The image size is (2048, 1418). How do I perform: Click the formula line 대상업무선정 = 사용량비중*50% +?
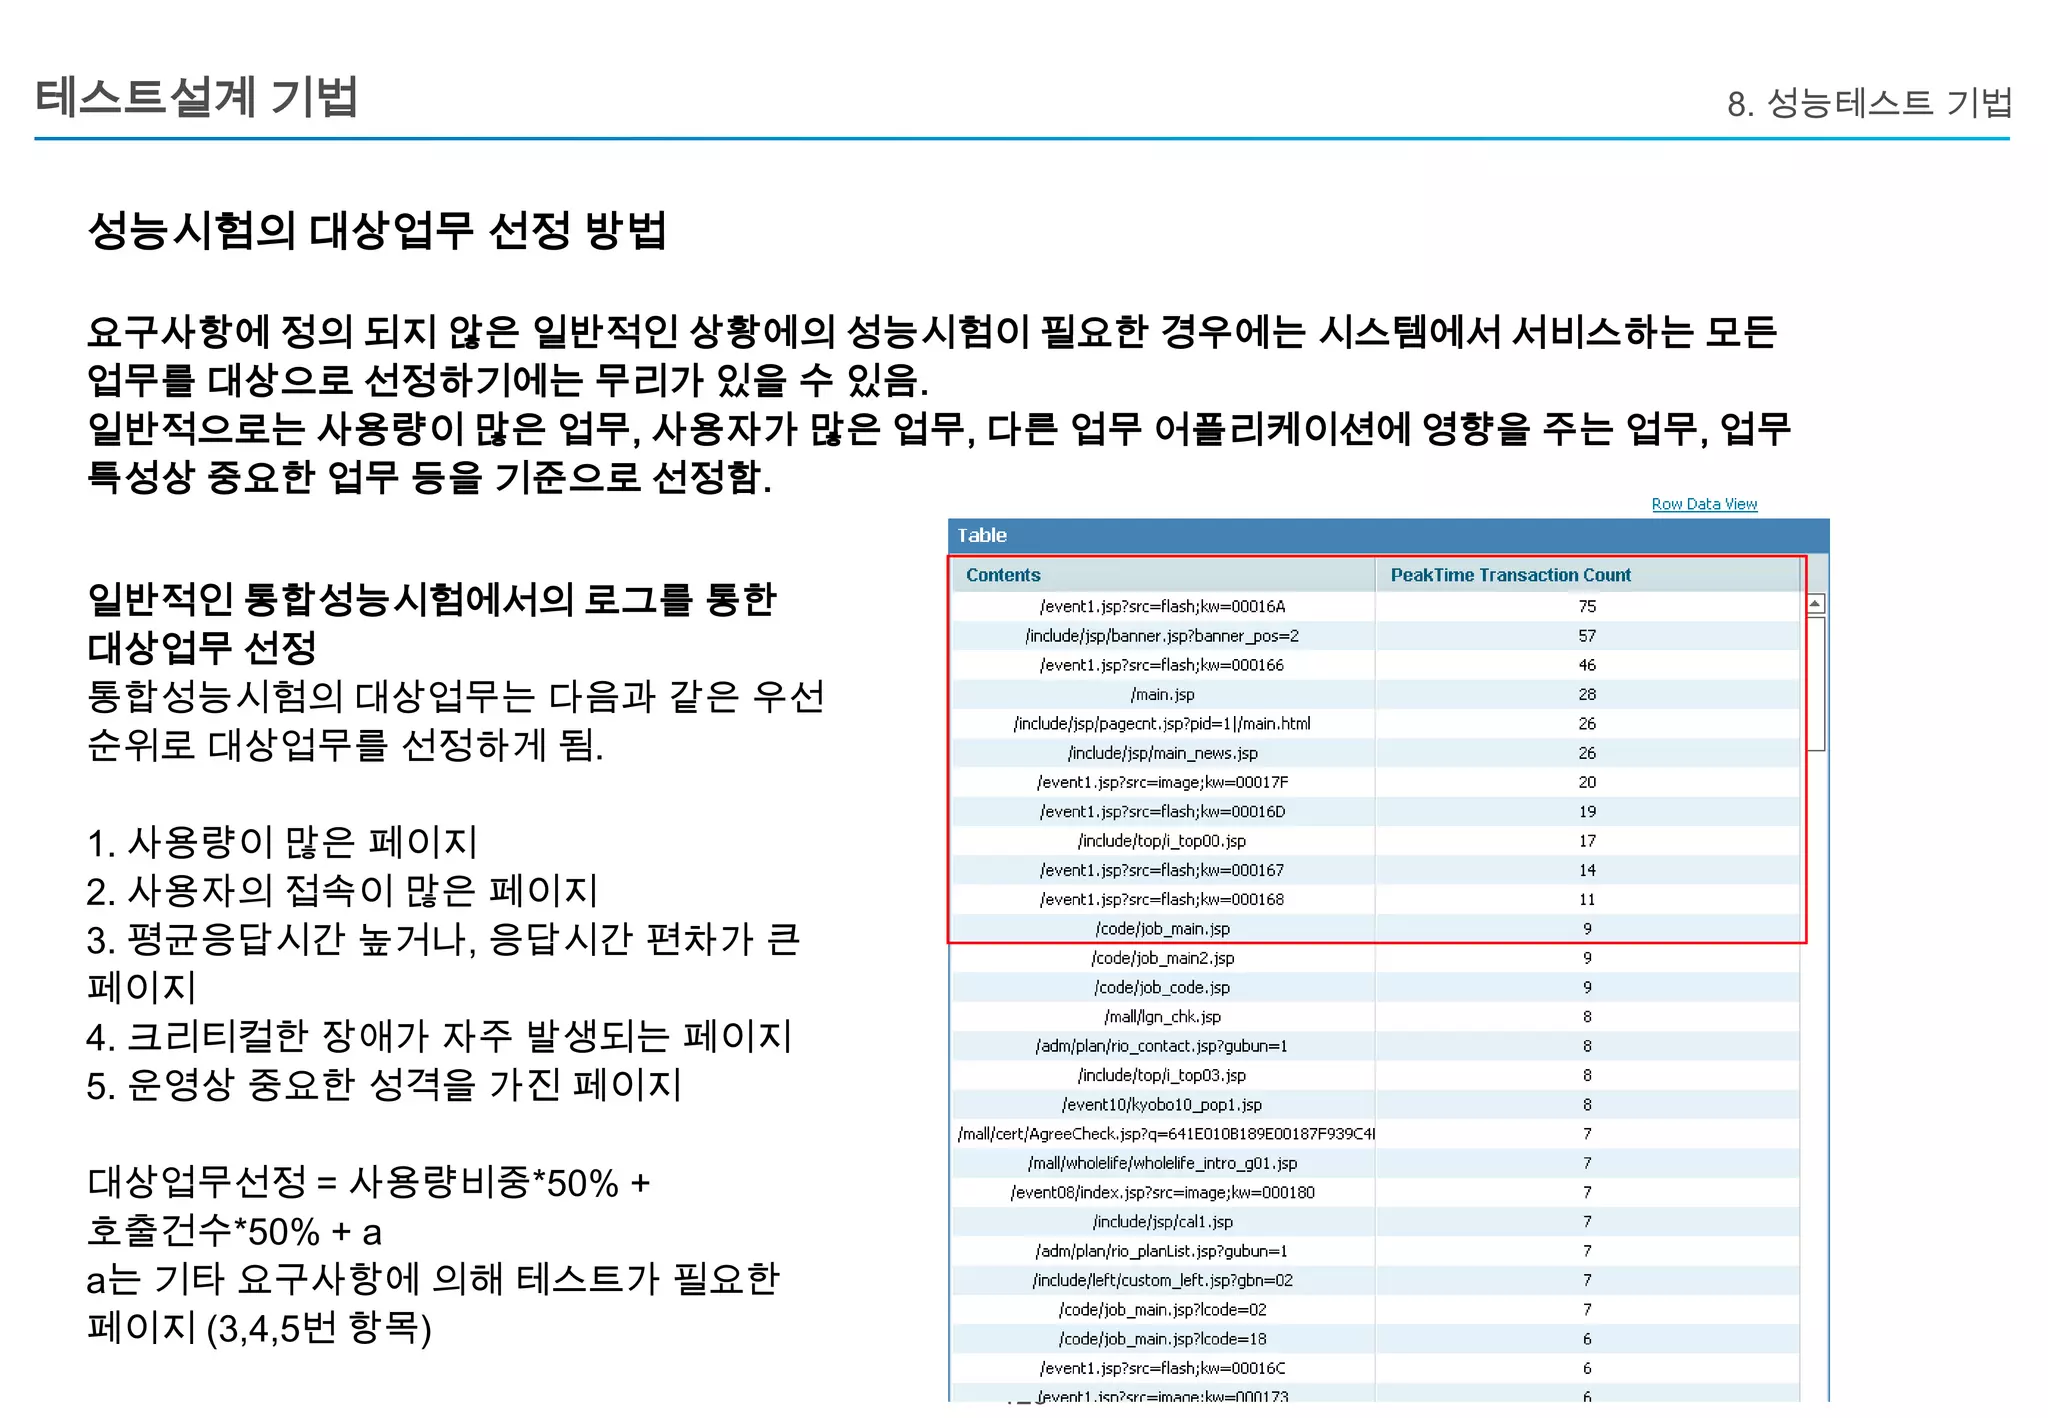(369, 1183)
